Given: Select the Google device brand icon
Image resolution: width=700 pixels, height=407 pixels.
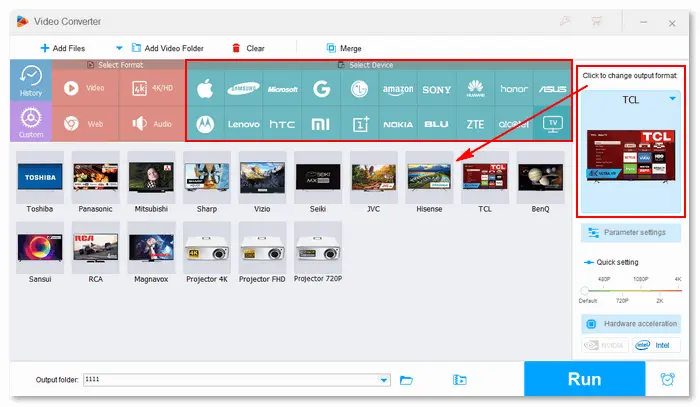Looking at the screenshot, I should pos(321,89).
